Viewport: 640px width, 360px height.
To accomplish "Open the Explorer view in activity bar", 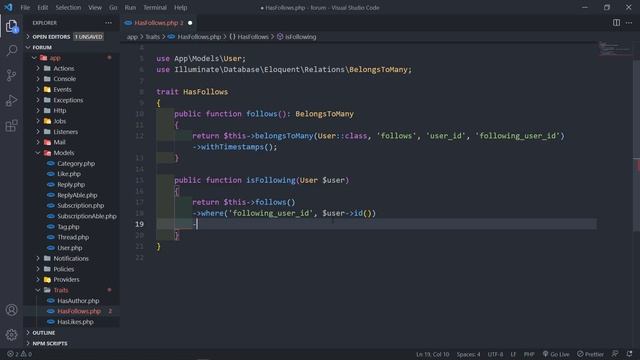I will (11, 26).
